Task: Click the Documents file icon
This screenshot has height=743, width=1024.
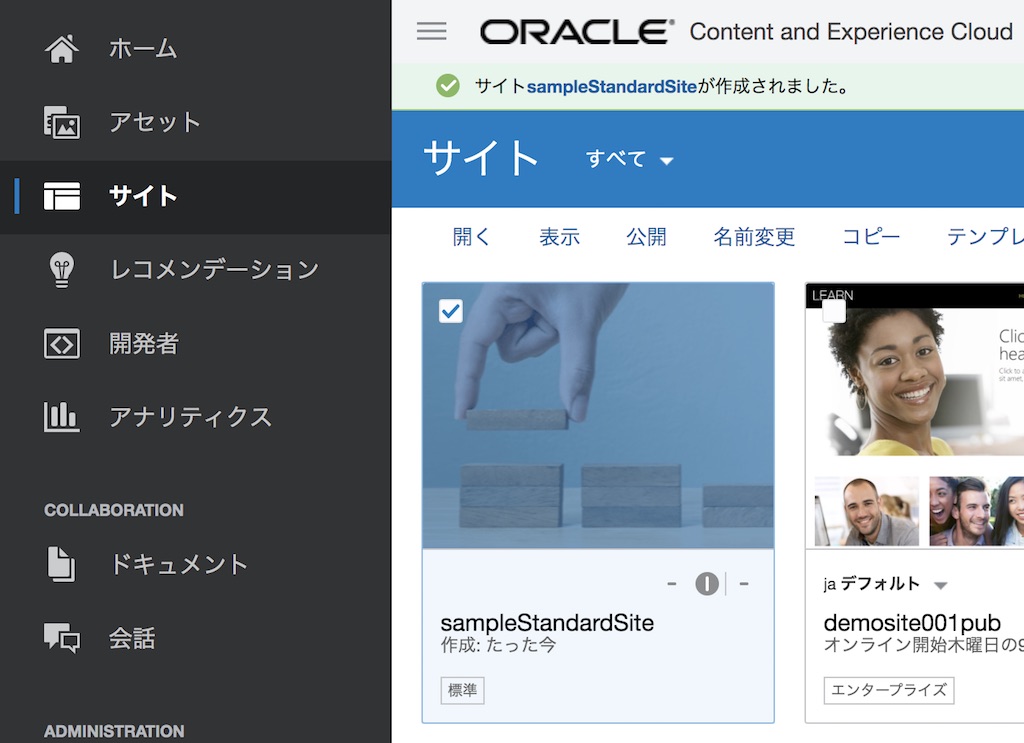Action: click(62, 564)
